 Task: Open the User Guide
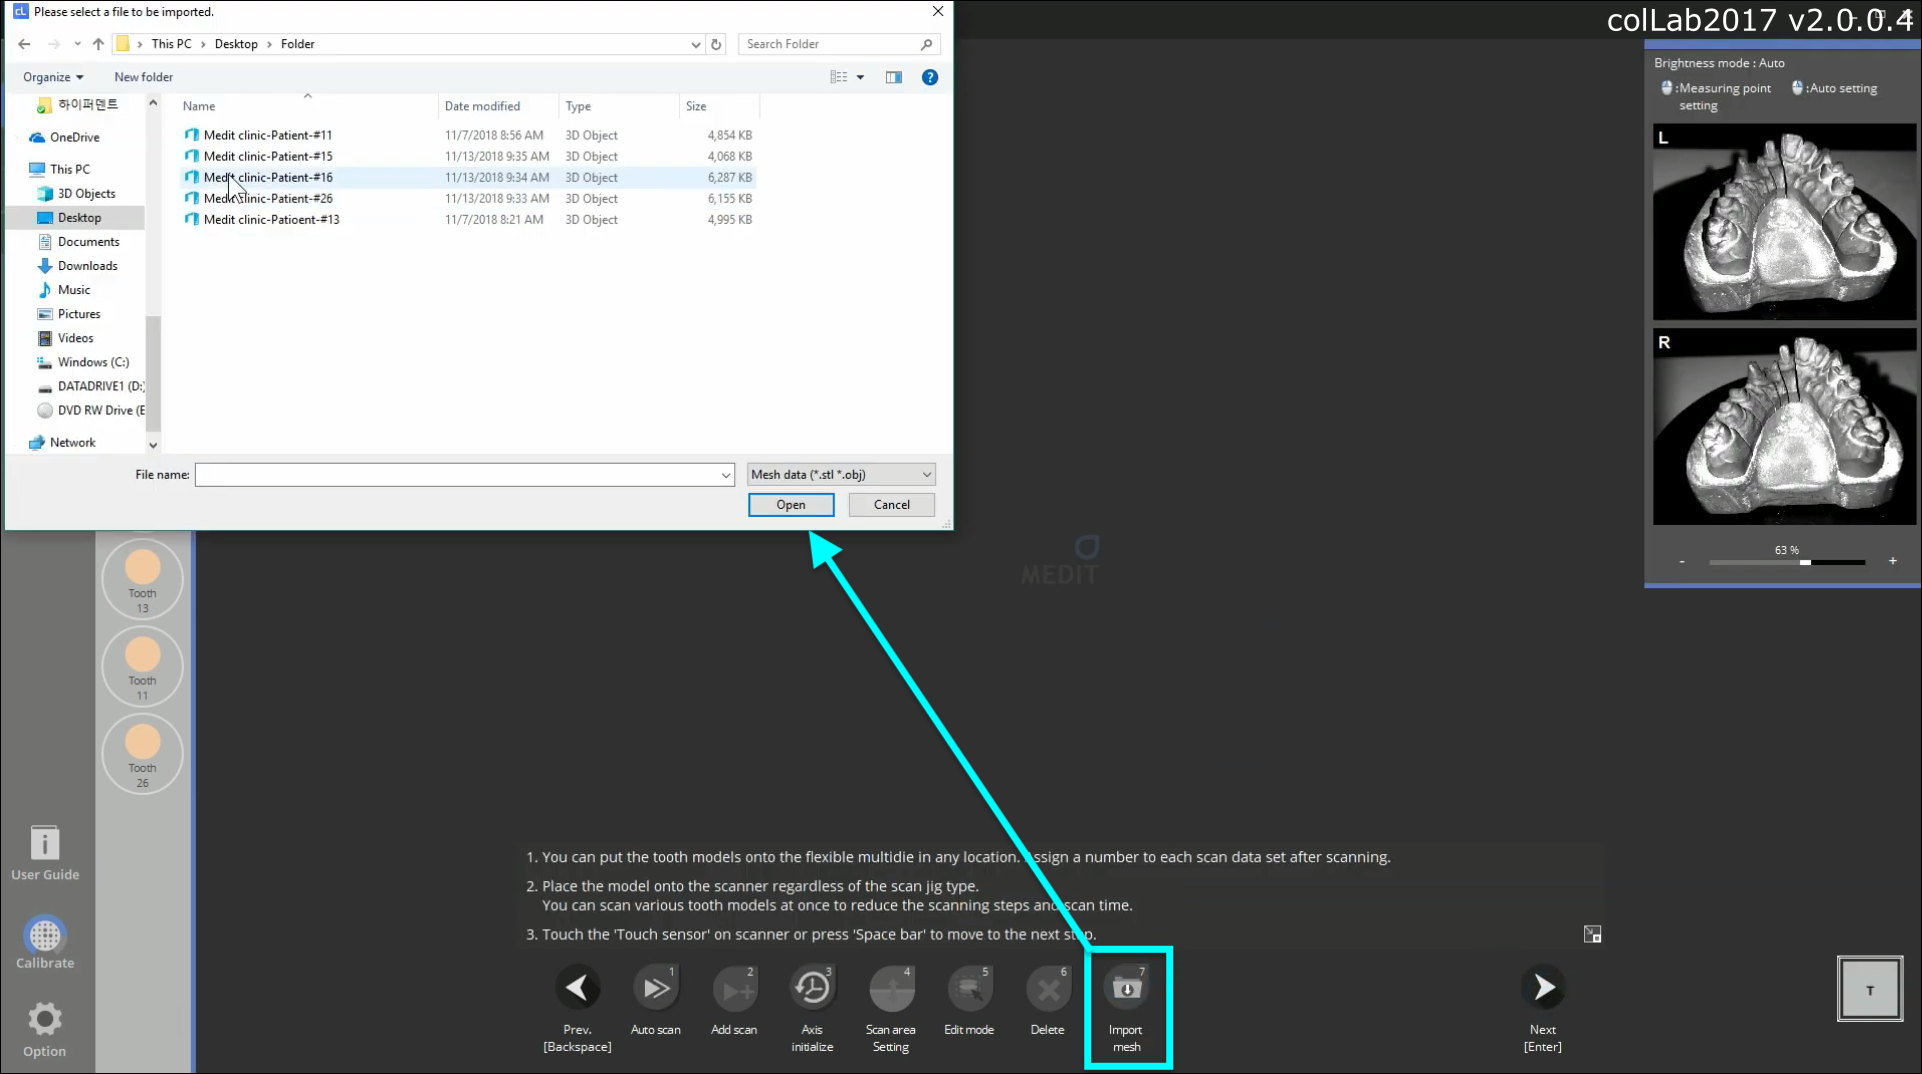pyautogui.click(x=45, y=853)
